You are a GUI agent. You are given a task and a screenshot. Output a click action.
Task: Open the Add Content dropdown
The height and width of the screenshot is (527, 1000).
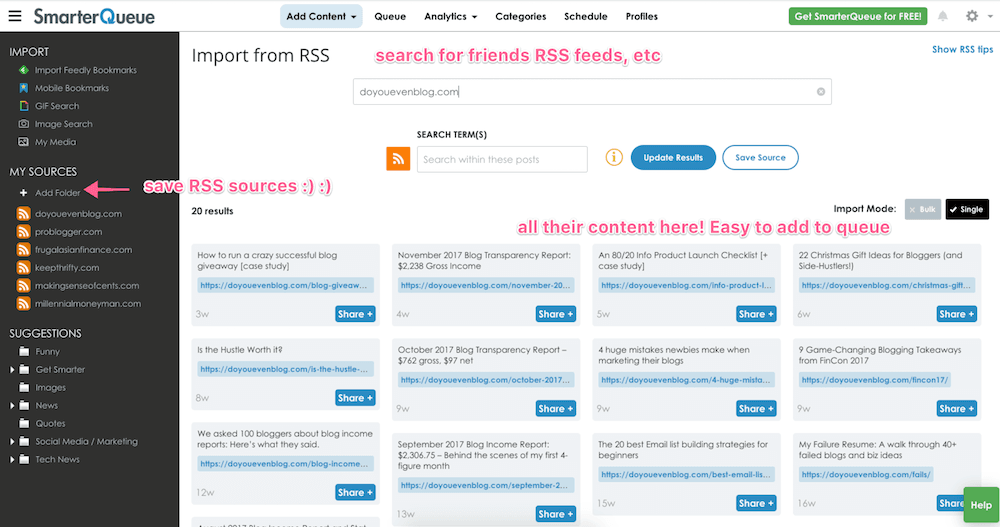321,17
